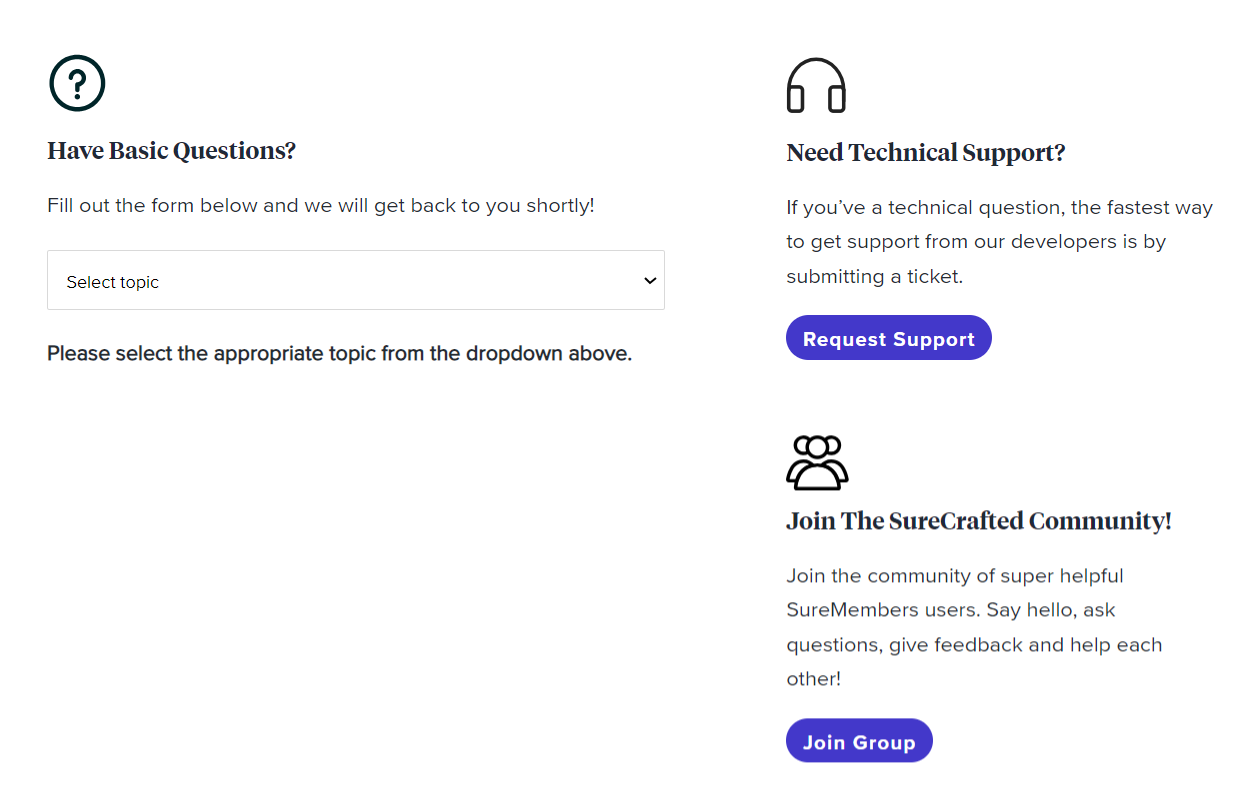Screen dimensions: 1241x801
Task: Click the headphones support icon
Action: [x=816, y=86]
